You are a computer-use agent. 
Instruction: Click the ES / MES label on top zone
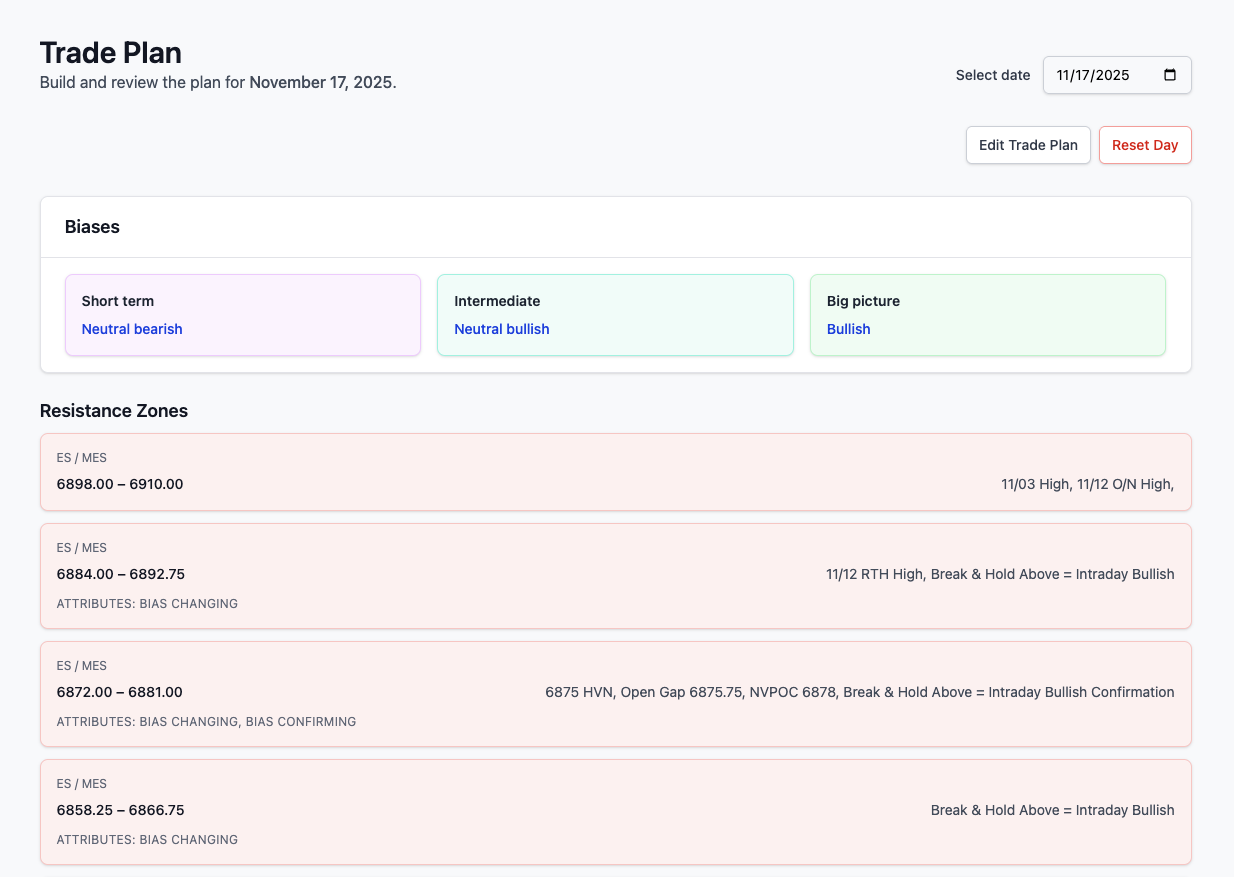[81, 457]
